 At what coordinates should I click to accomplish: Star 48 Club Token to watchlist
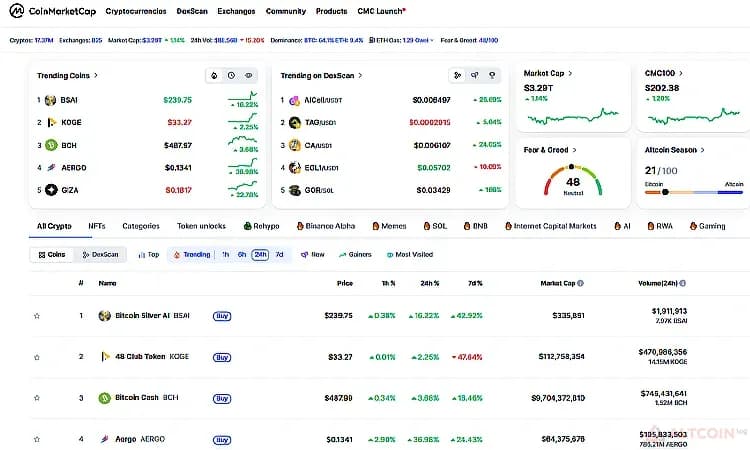(x=37, y=357)
